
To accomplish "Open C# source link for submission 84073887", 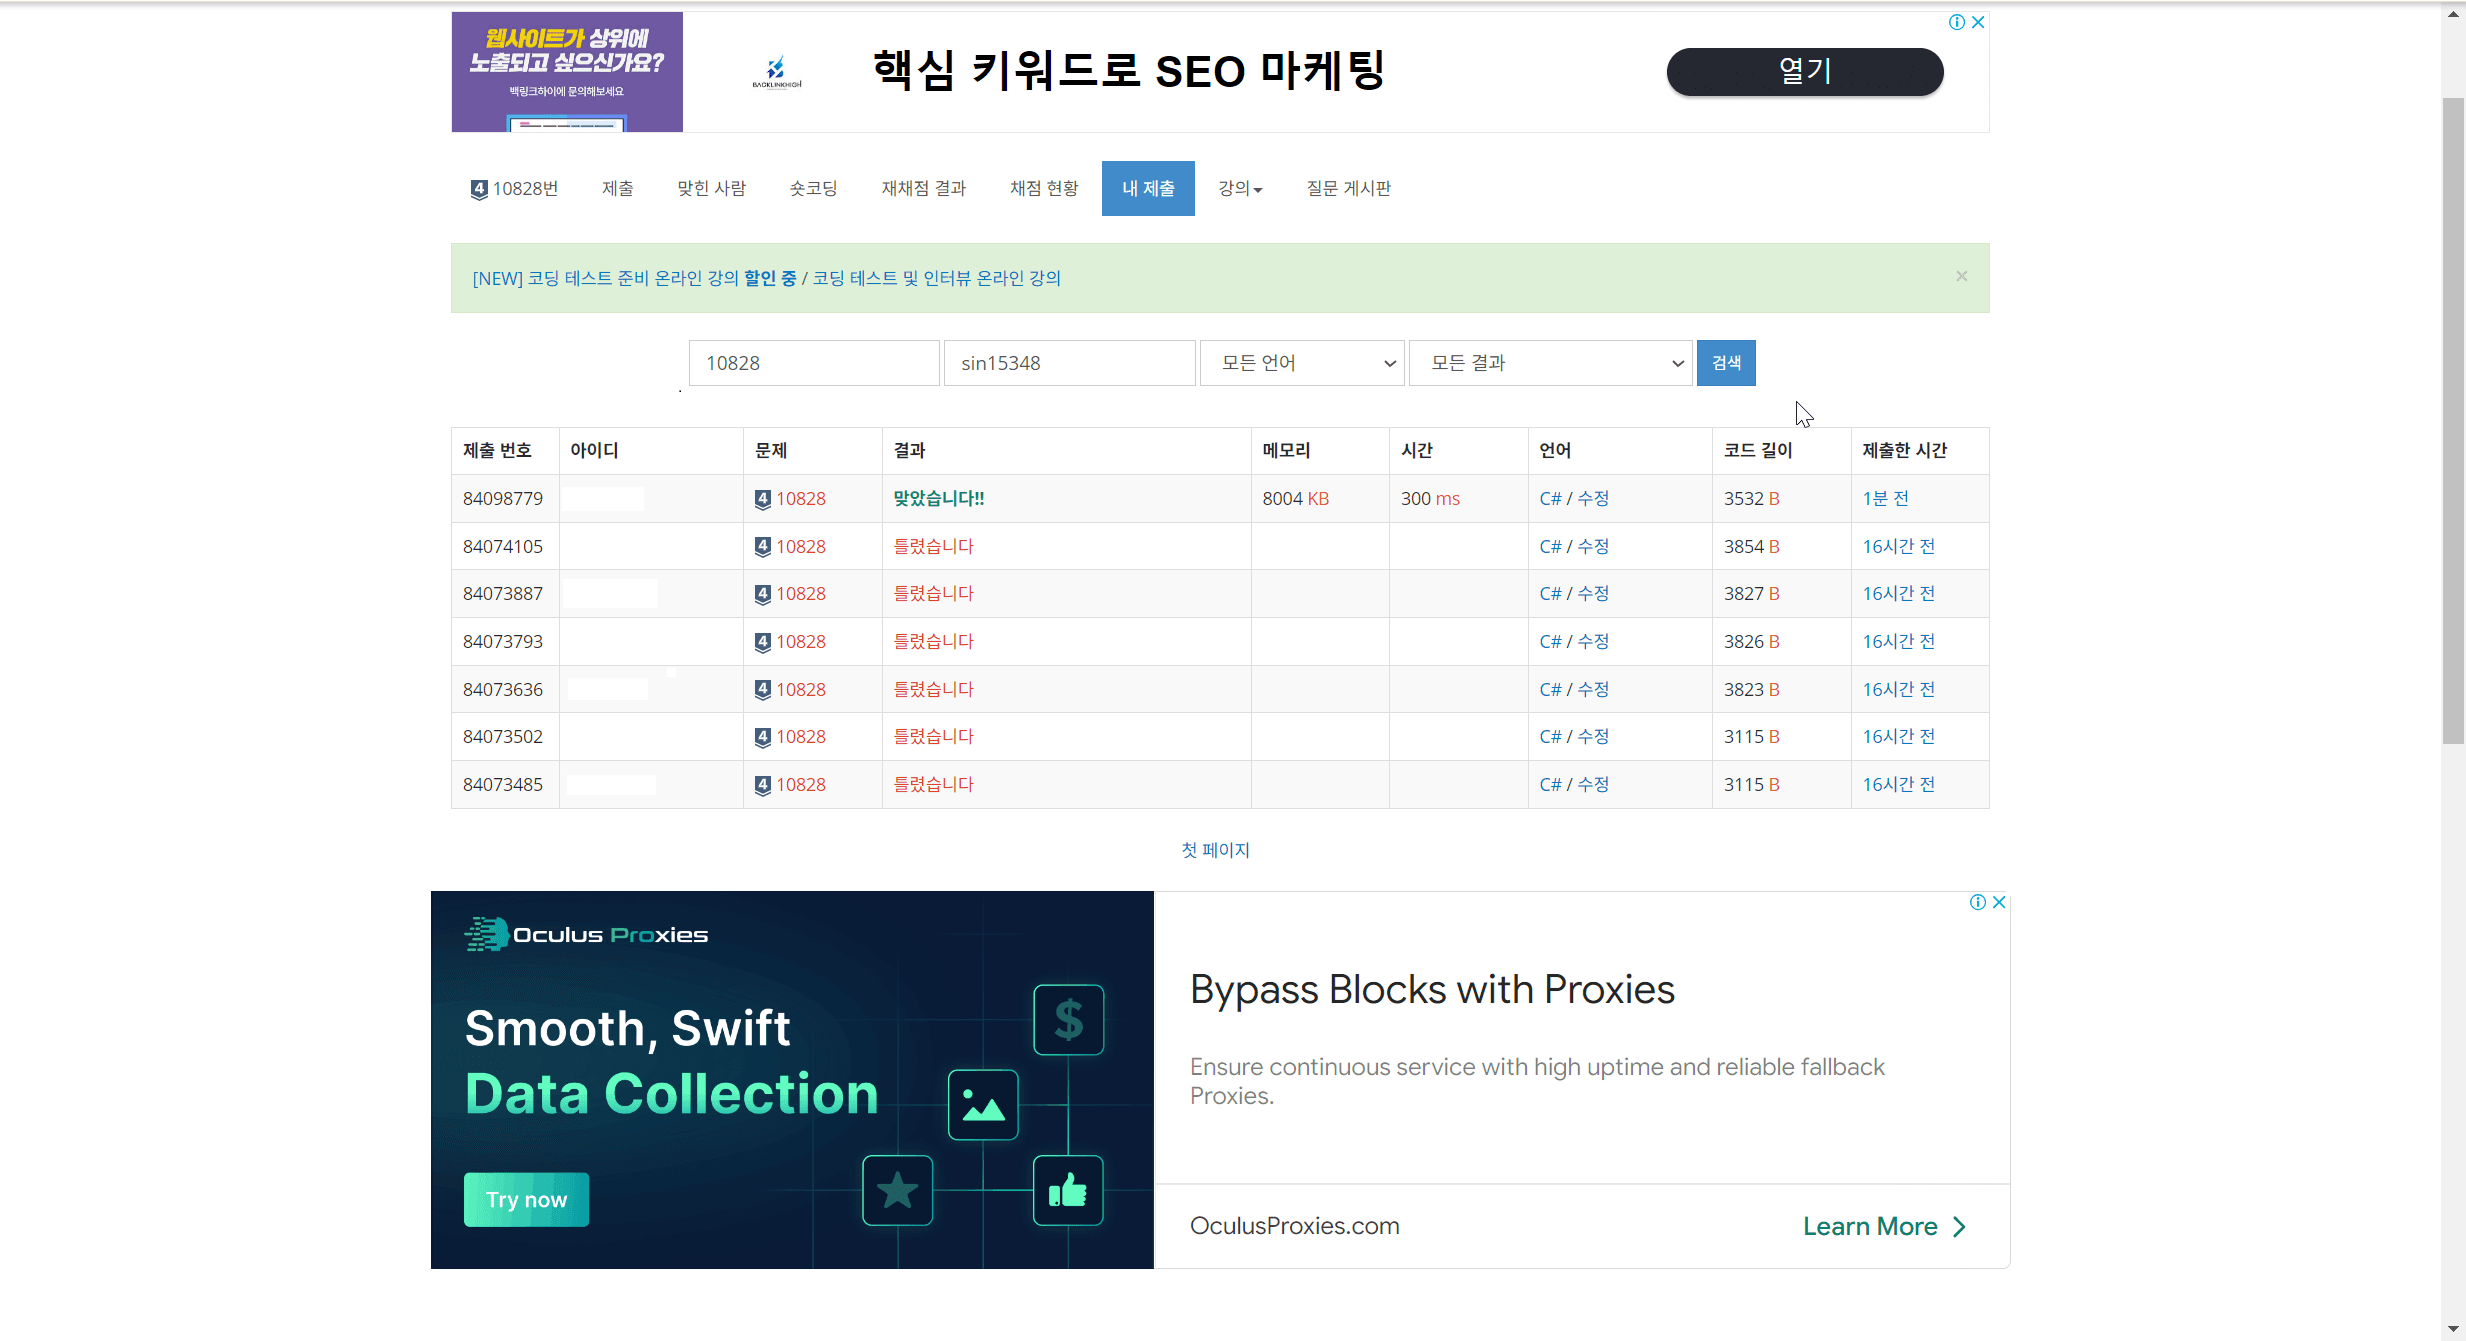I will click(x=1550, y=594).
